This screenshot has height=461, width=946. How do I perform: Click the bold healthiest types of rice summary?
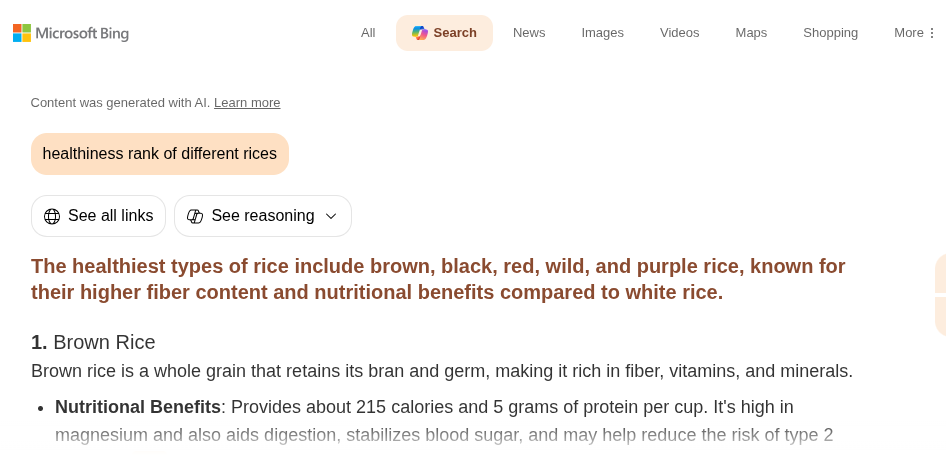tap(438, 279)
